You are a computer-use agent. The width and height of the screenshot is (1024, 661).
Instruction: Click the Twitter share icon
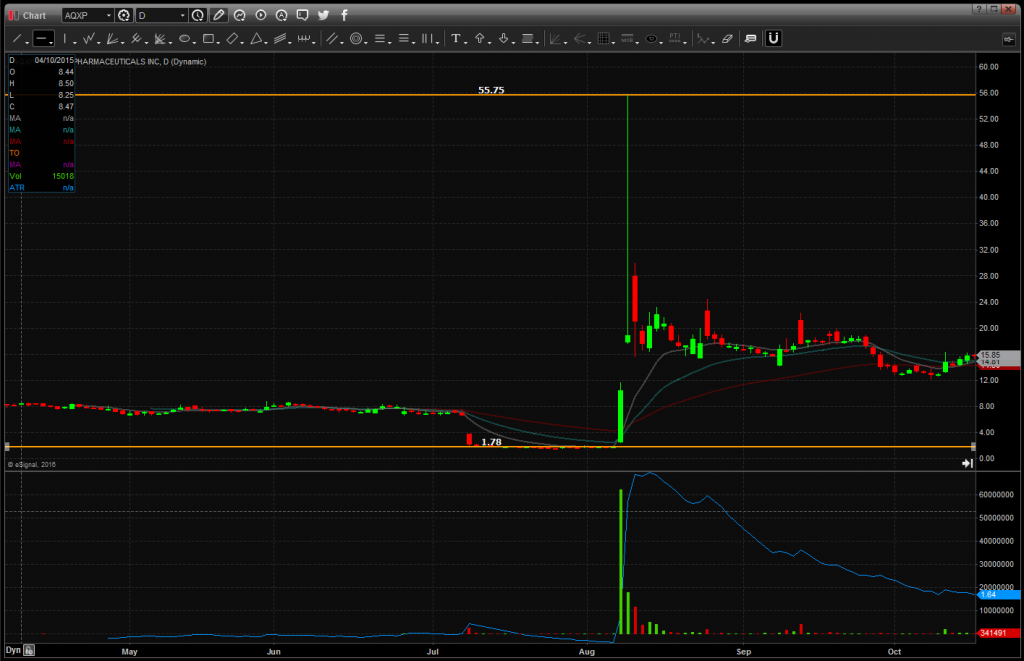click(x=323, y=15)
